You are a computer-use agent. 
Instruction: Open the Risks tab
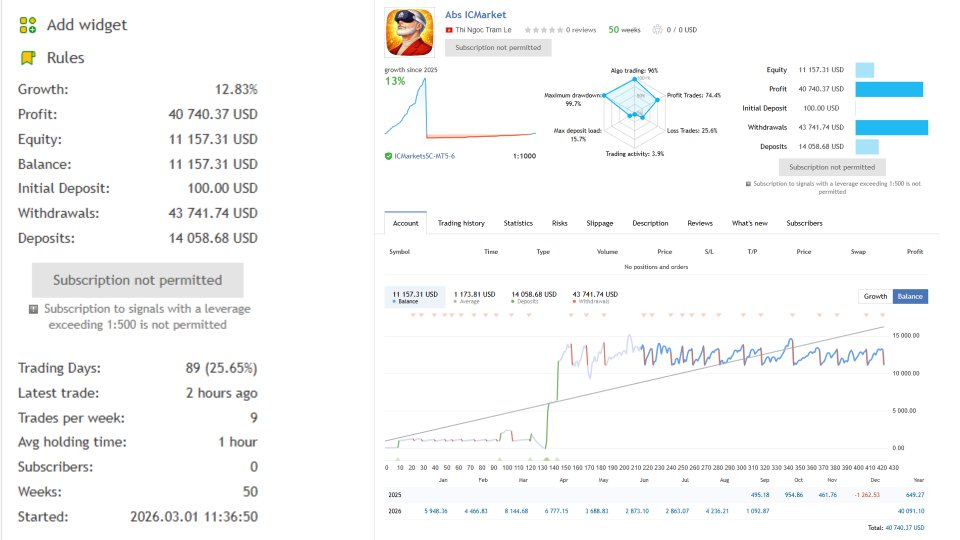[x=560, y=223]
